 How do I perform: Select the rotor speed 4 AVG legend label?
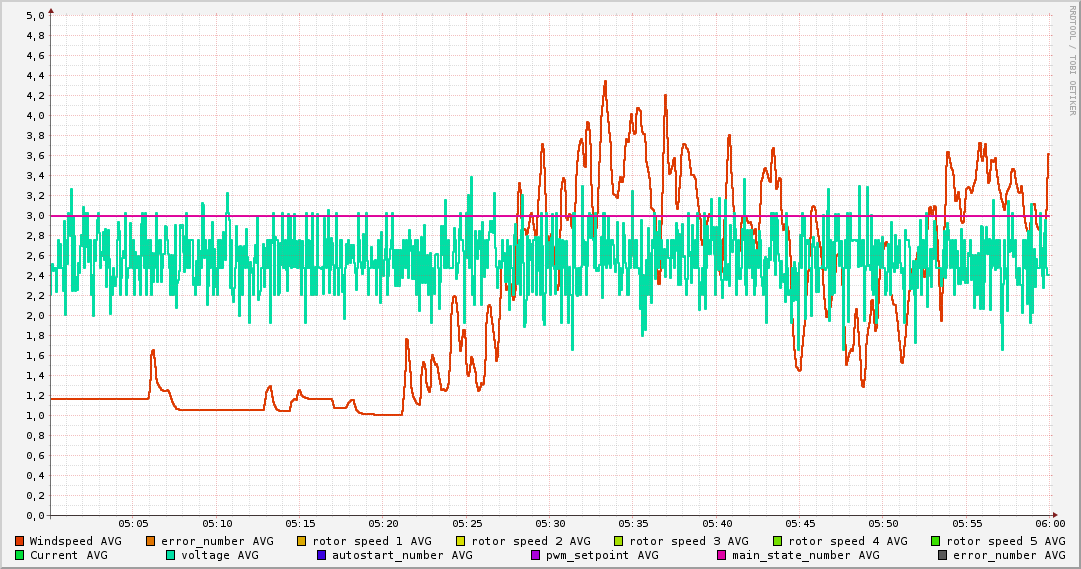pyautogui.click(x=847, y=541)
